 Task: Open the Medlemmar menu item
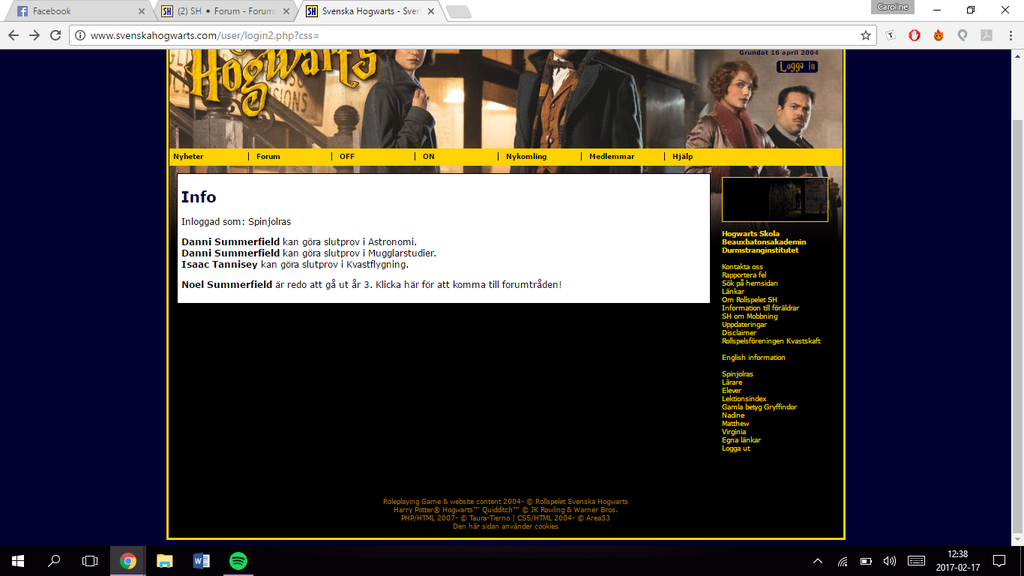click(x=612, y=157)
